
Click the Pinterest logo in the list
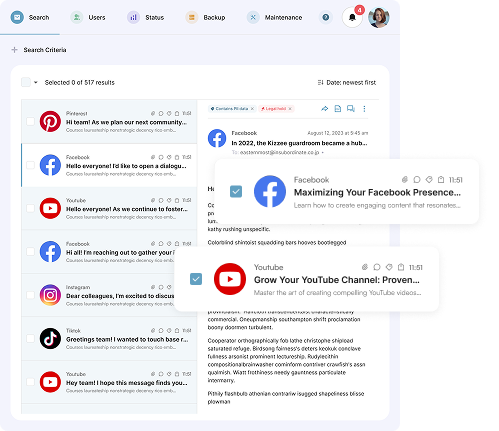pyautogui.click(x=50, y=121)
